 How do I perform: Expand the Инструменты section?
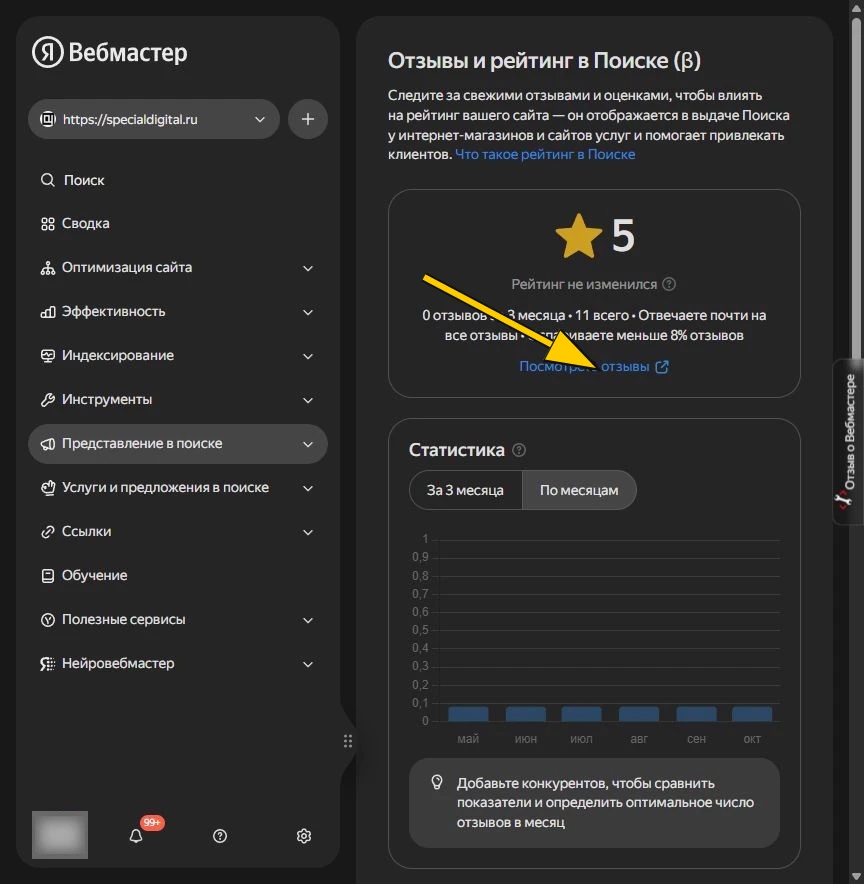coord(308,400)
